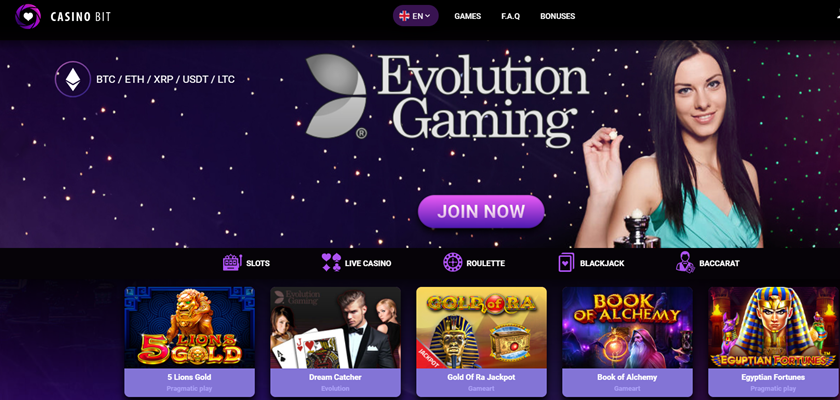Viewport: 840px width, 400px height.
Task: Expand the EN language dropdown
Action: (416, 16)
